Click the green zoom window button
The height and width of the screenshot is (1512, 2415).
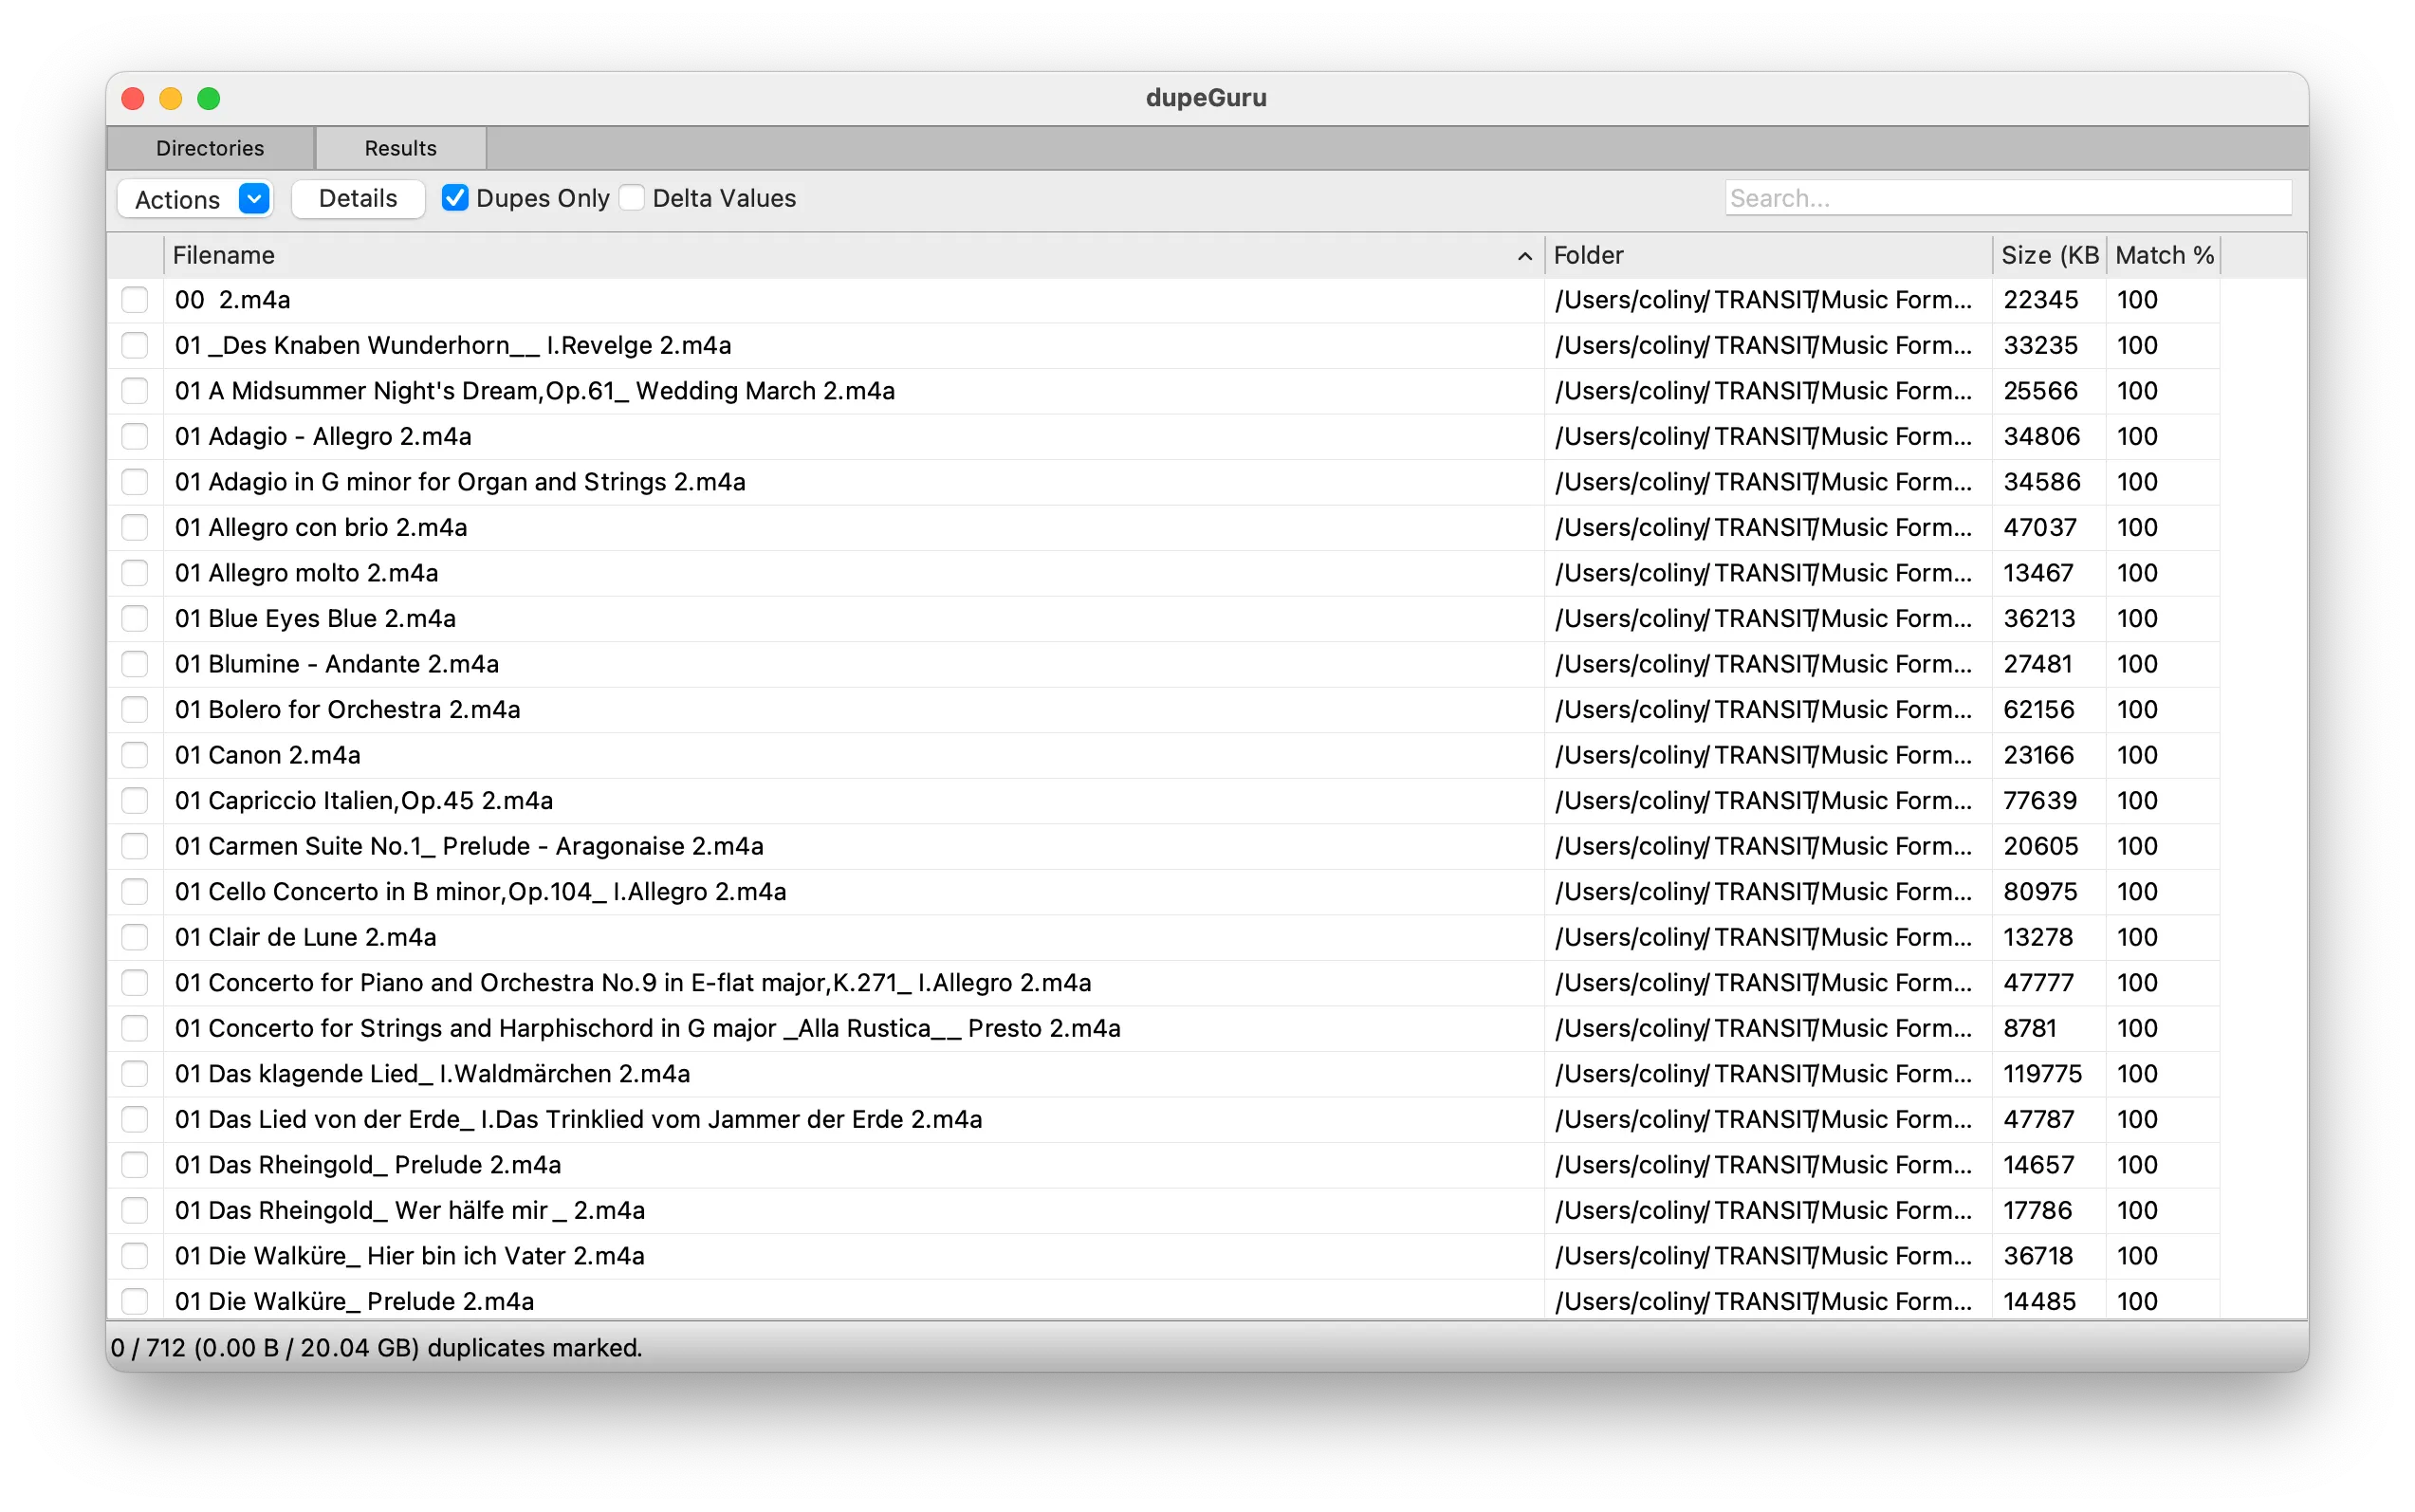click(x=209, y=98)
